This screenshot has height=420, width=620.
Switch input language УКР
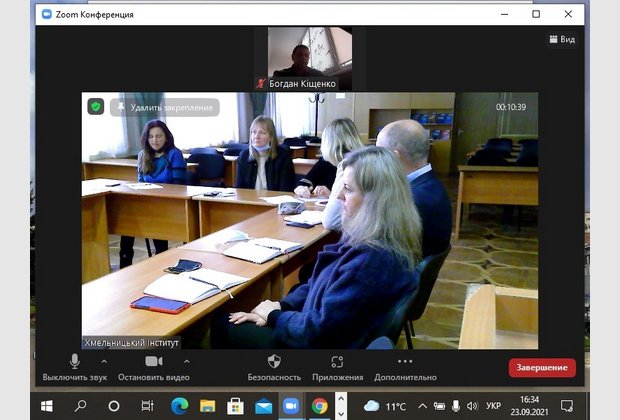point(493,406)
